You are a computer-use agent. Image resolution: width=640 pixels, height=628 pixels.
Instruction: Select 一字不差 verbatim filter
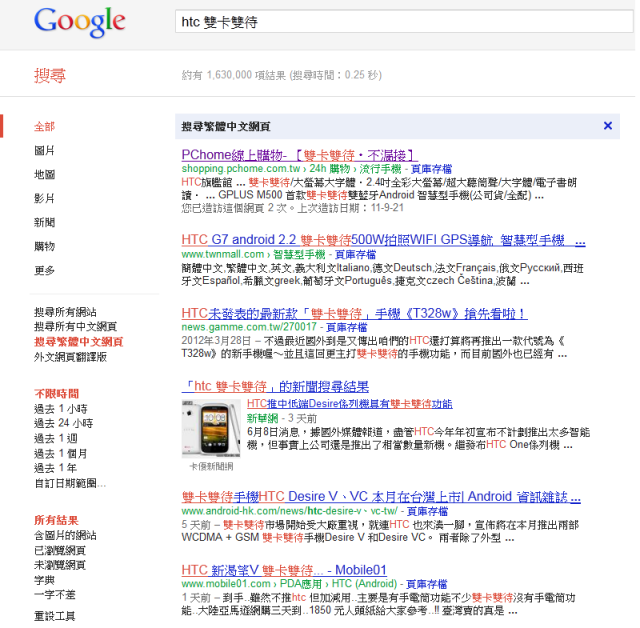pyautogui.click(x=55, y=595)
